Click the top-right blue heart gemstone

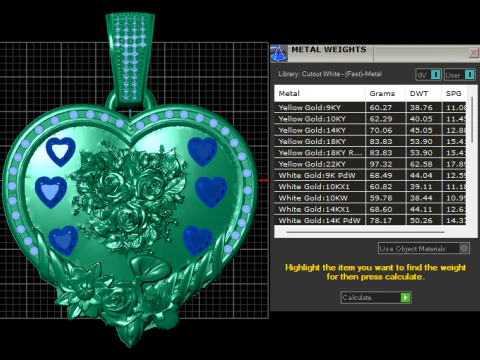[x=202, y=151]
